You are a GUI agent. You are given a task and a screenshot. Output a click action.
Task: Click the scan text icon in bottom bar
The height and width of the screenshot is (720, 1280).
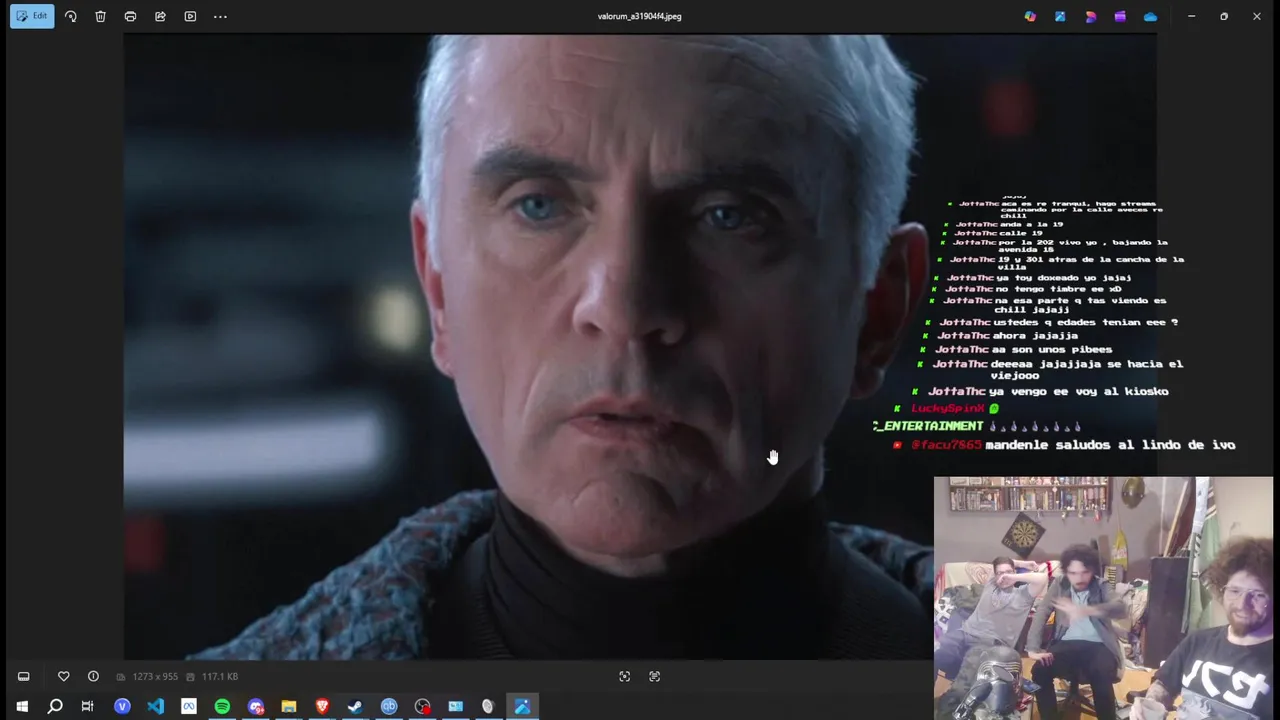point(655,676)
